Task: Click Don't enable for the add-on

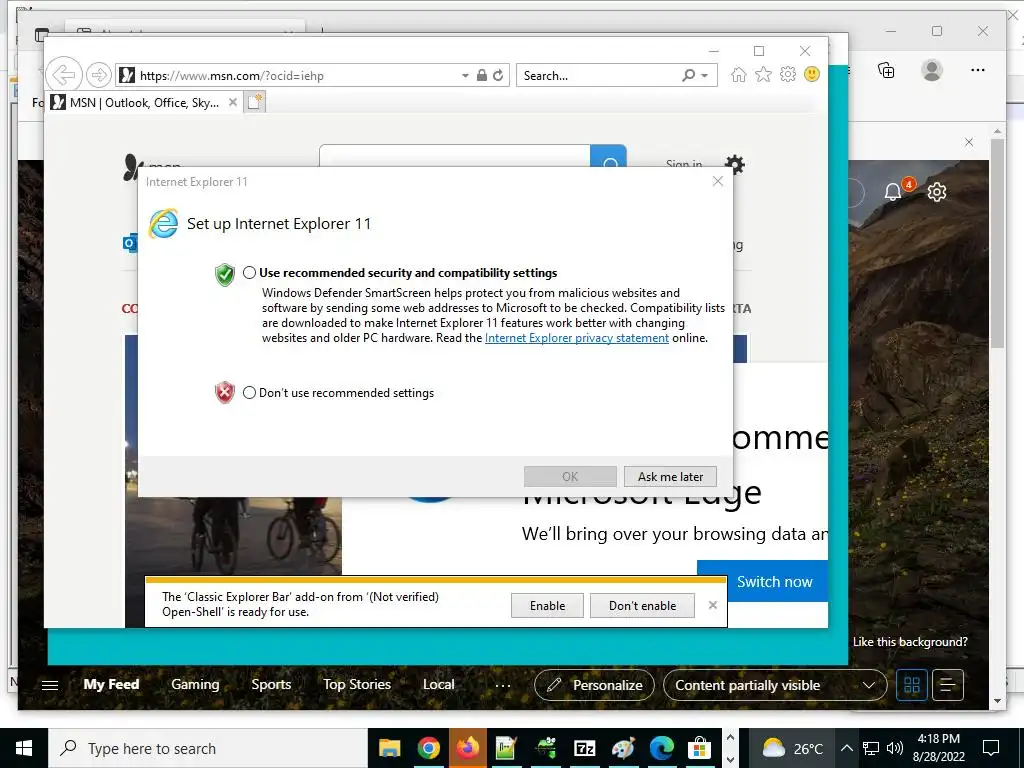Action: coord(642,606)
